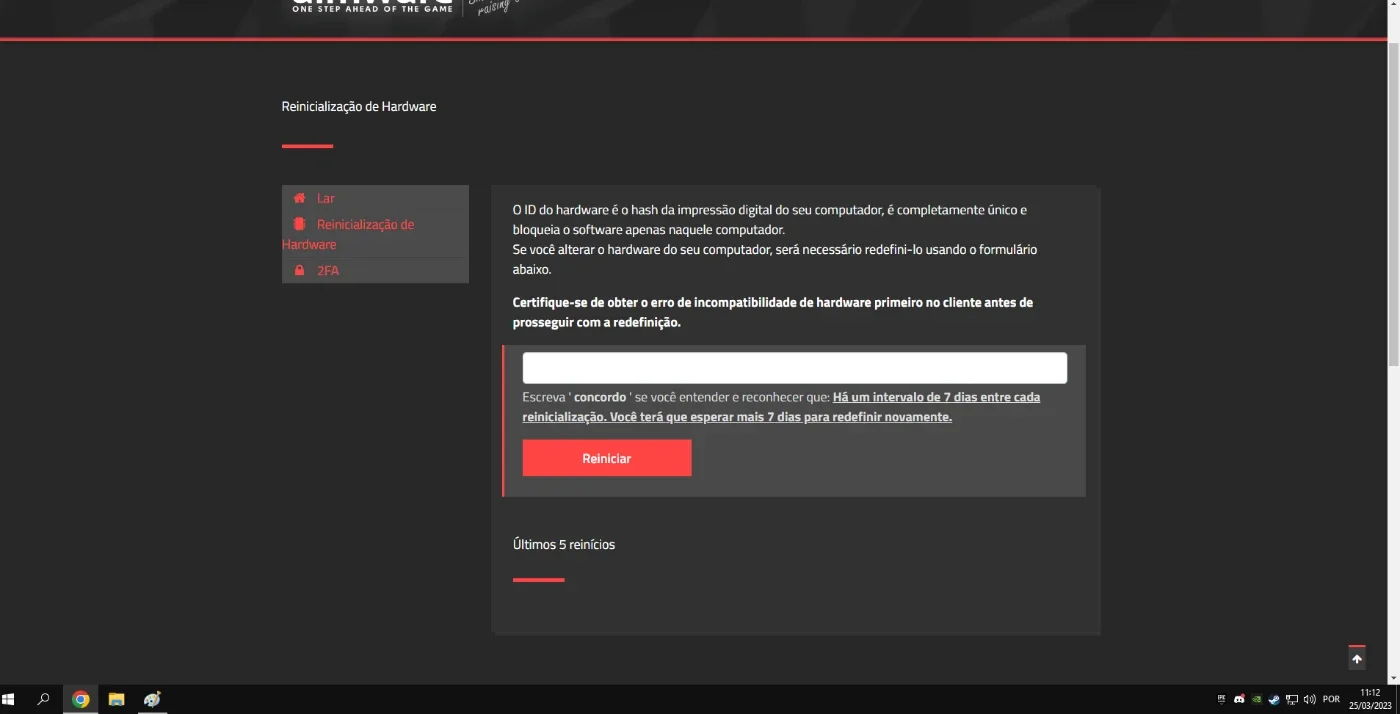Click the padlock icon beside 2FA

point(299,271)
